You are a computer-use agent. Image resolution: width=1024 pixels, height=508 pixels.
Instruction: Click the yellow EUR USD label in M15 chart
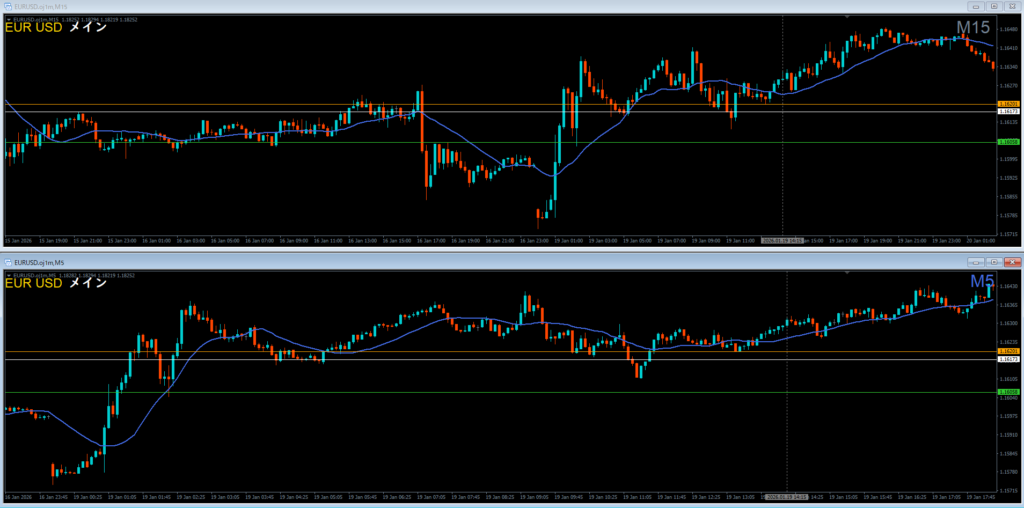tap(34, 28)
